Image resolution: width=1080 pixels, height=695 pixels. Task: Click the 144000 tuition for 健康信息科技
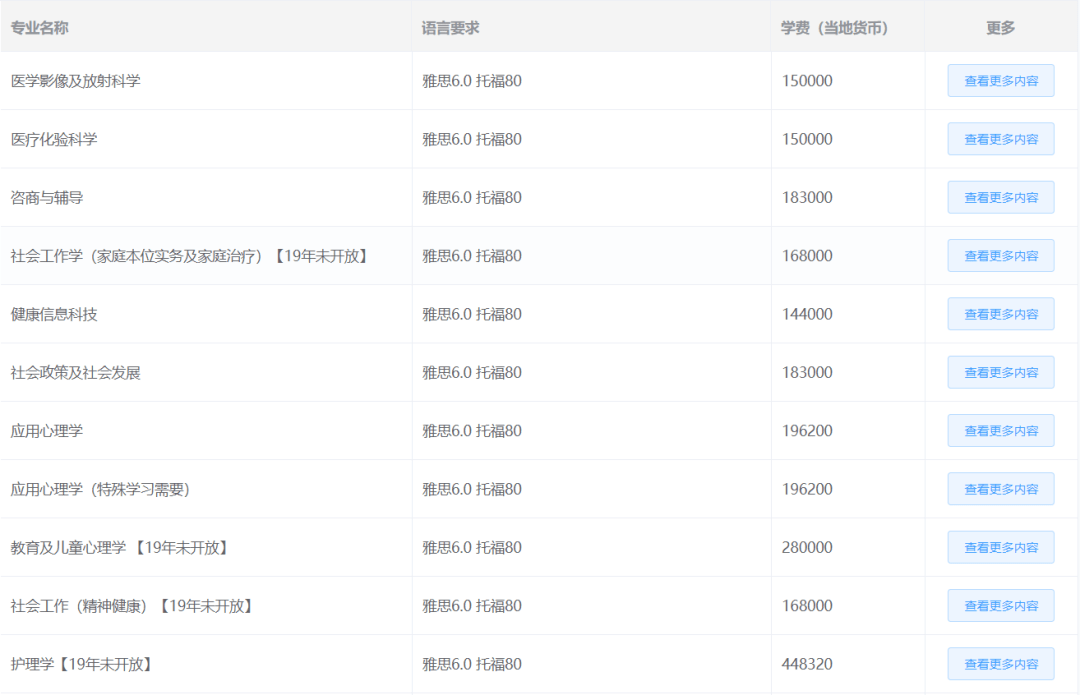[807, 314]
